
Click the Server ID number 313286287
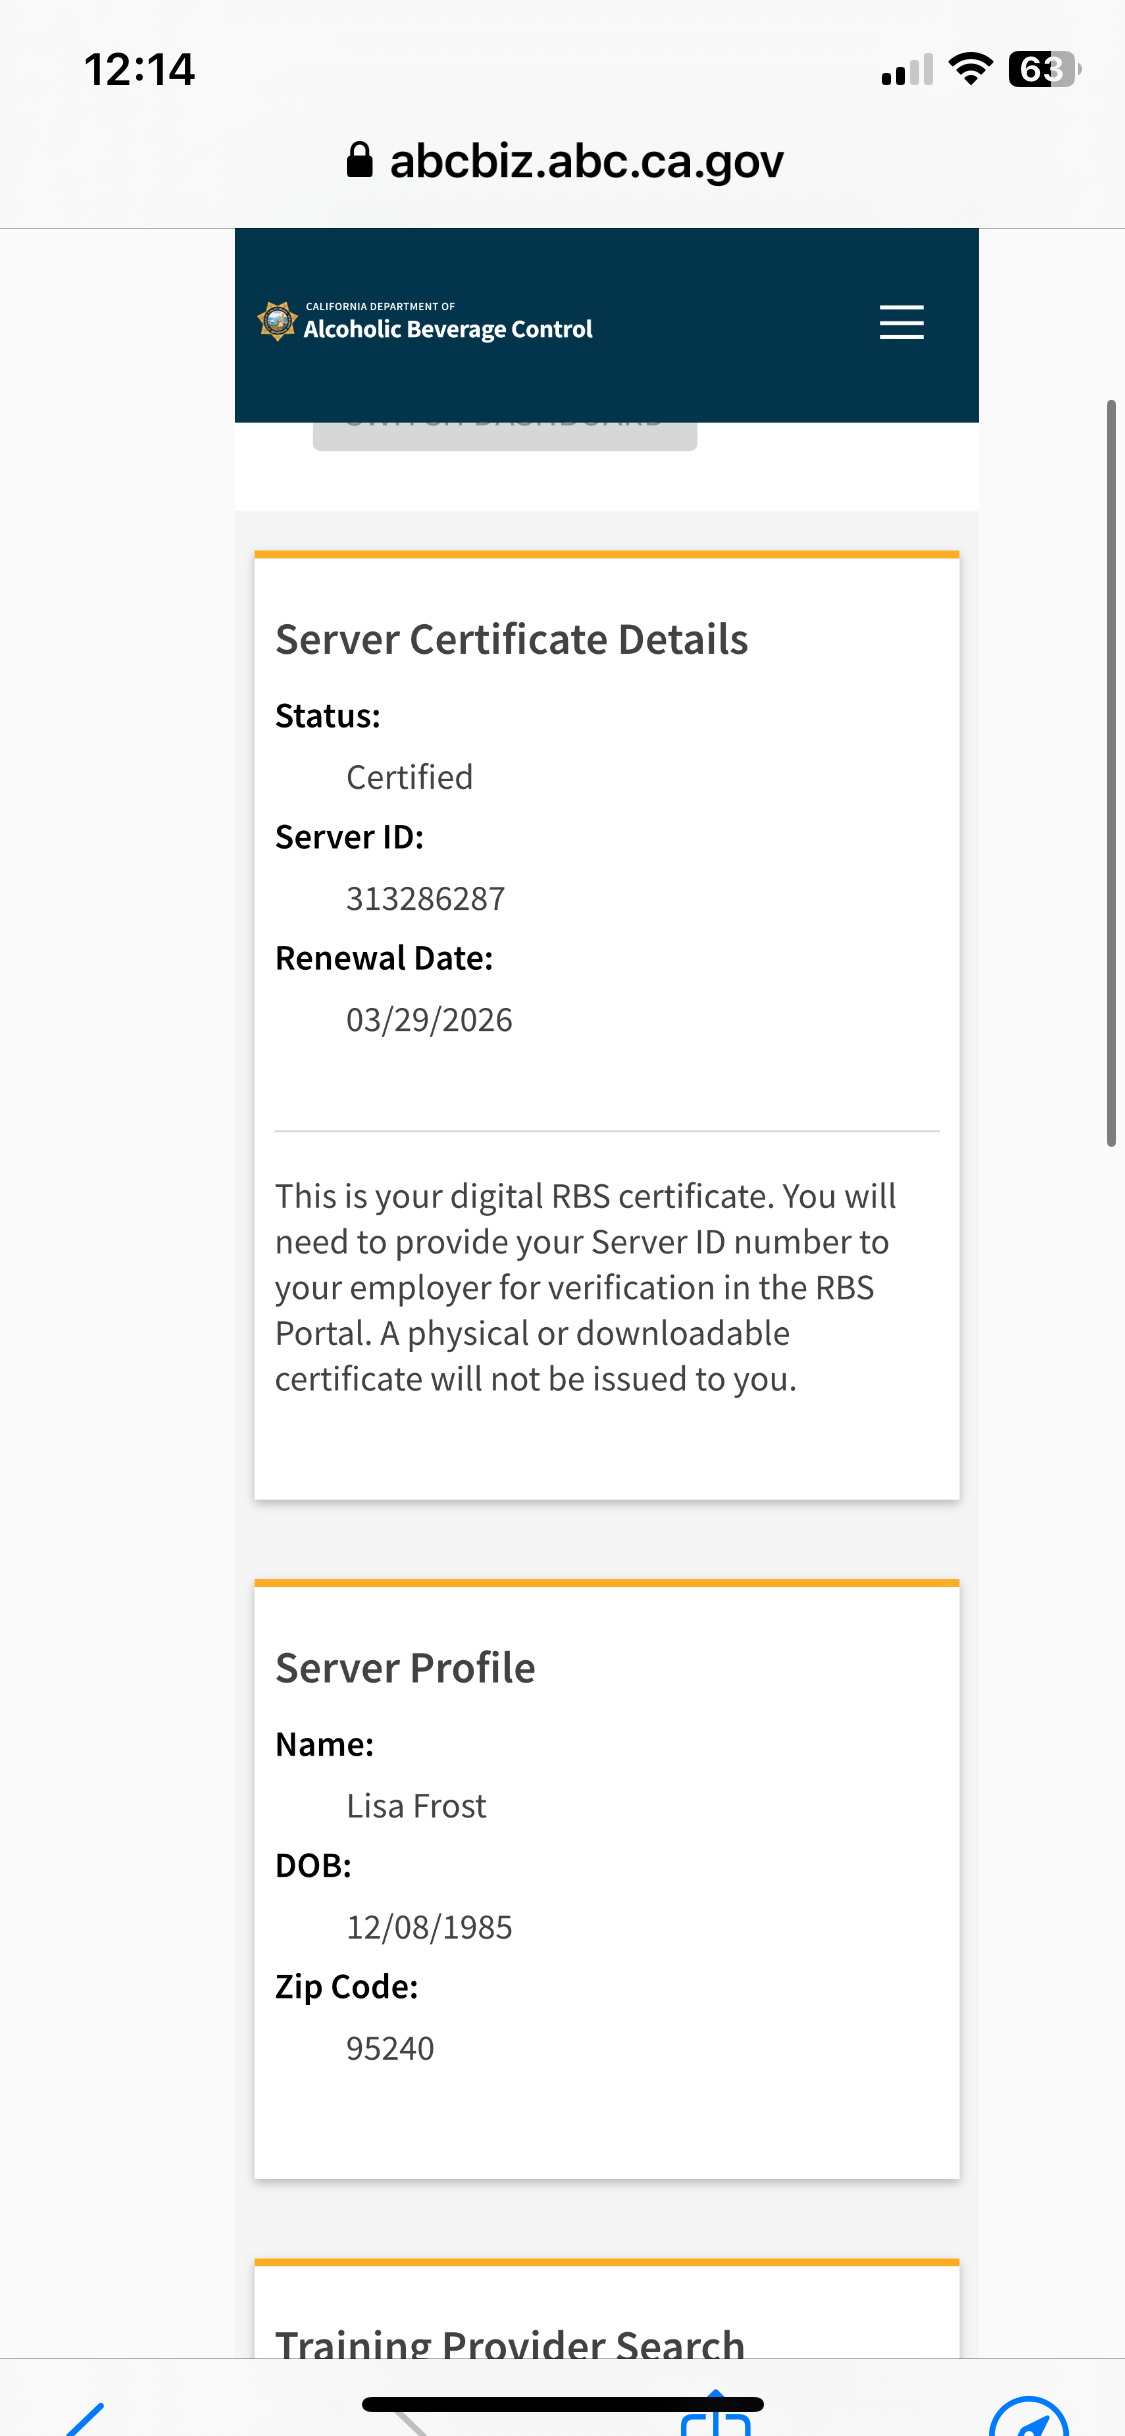tap(425, 899)
